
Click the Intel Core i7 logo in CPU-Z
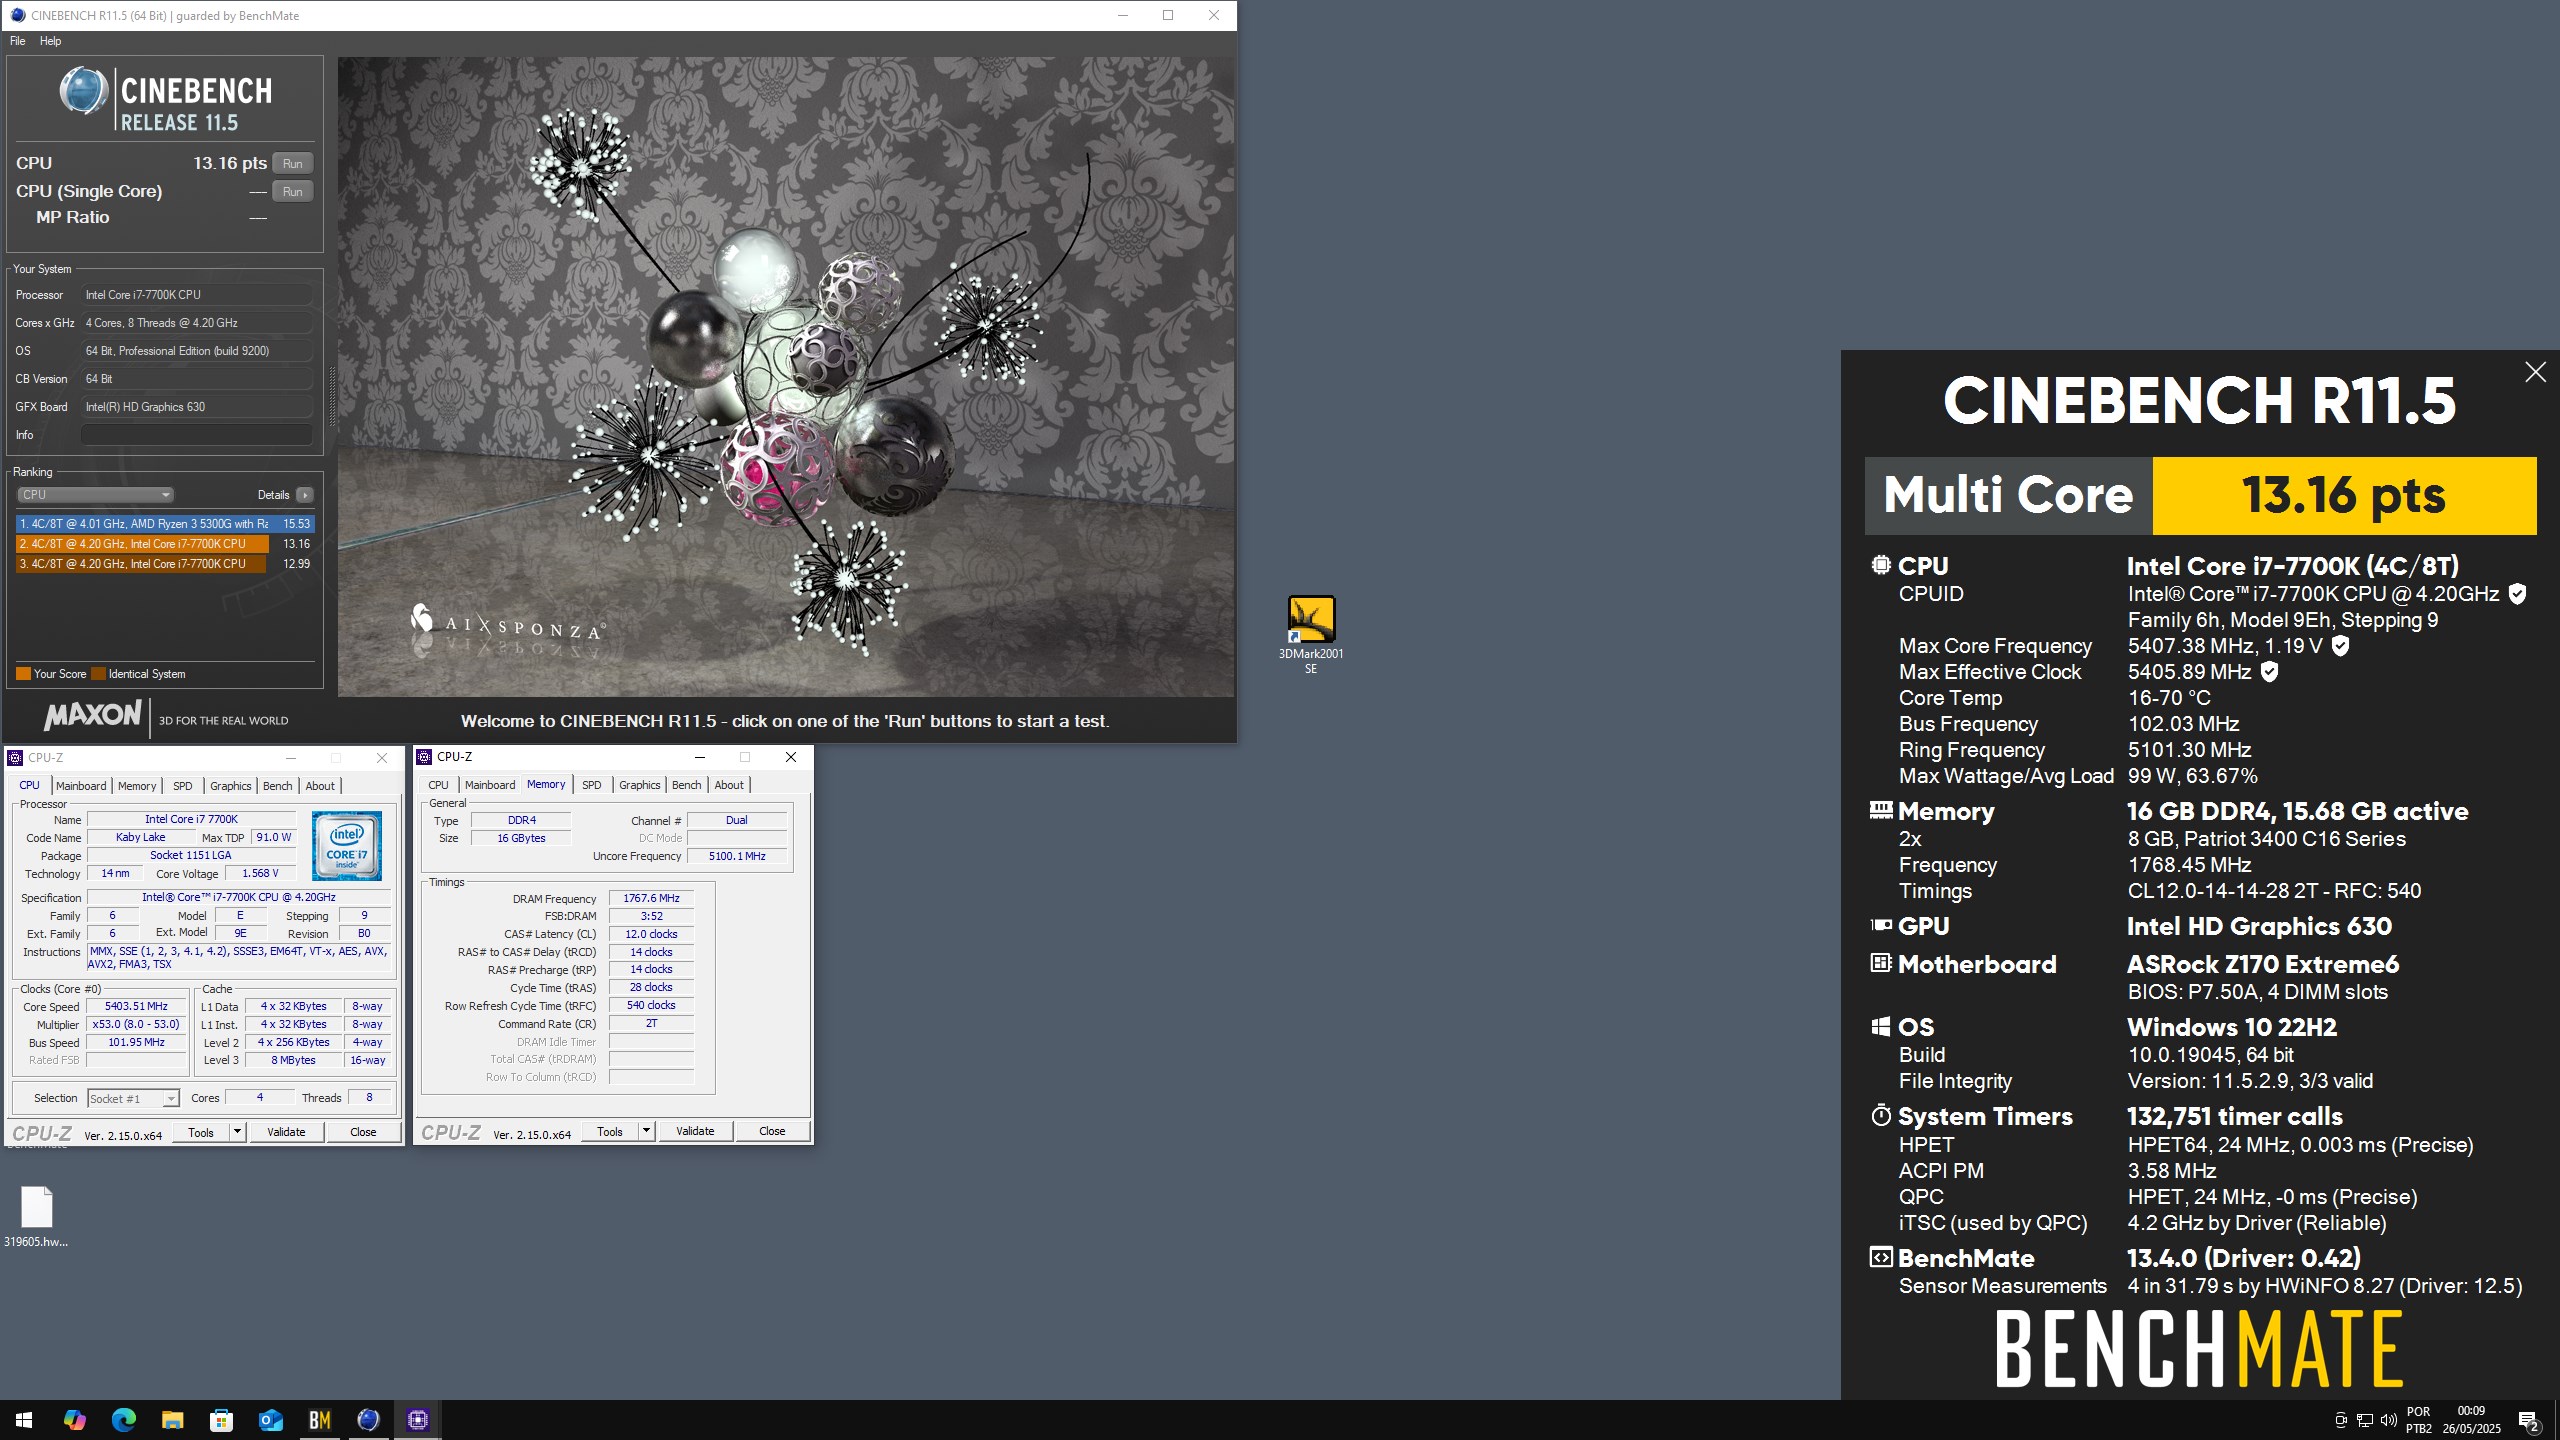[x=346, y=845]
